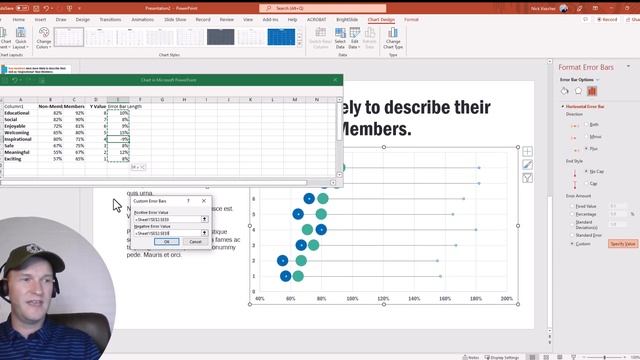Click the Chart Elements plus icon
This screenshot has height=360, width=640.
point(527,152)
